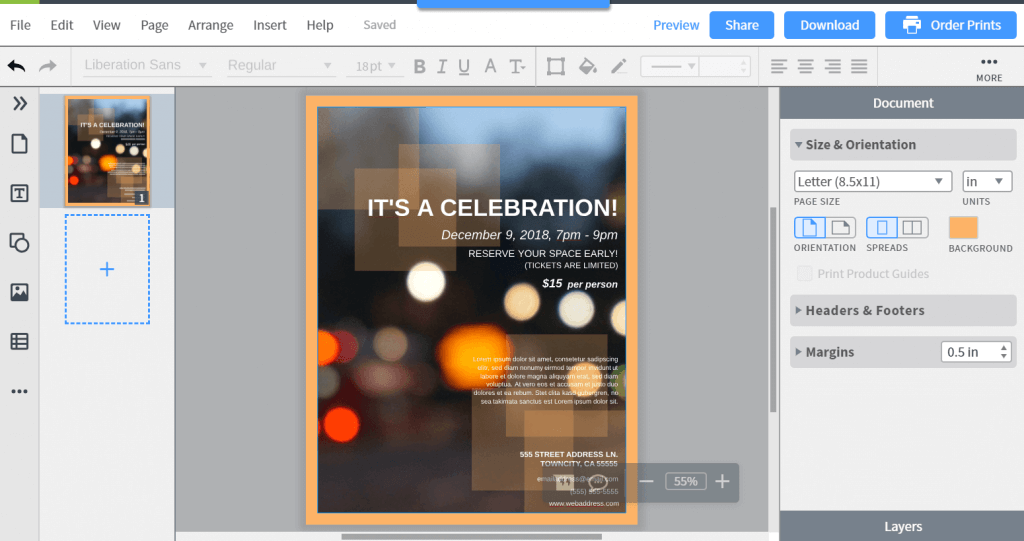Image resolution: width=1024 pixels, height=541 pixels.
Task: Open the Layers panel header
Action: tap(903, 526)
